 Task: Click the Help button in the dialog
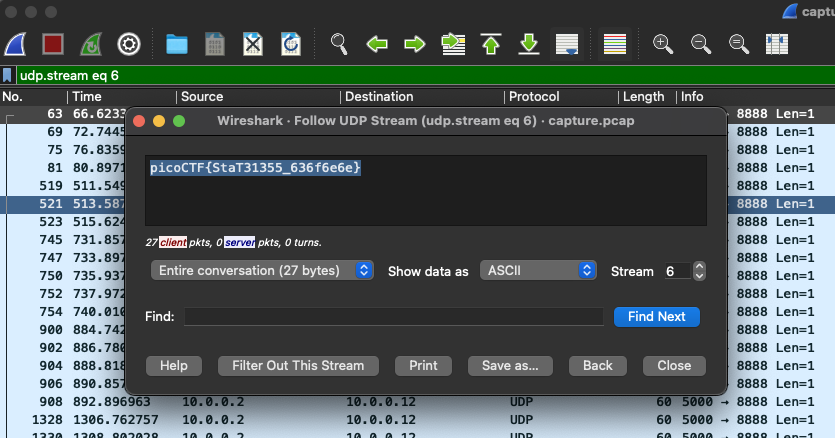point(174,366)
